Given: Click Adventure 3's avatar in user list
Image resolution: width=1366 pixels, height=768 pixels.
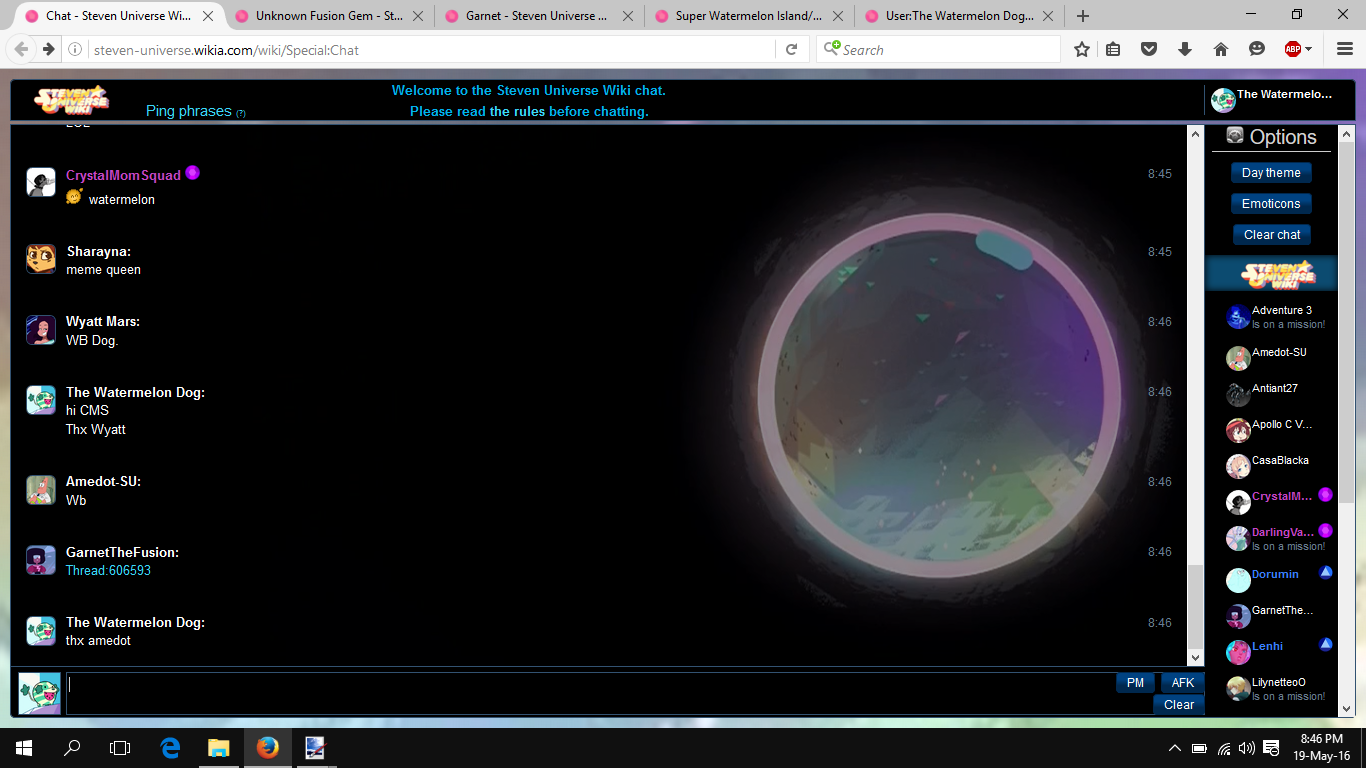Looking at the screenshot, I should (1238, 317).
